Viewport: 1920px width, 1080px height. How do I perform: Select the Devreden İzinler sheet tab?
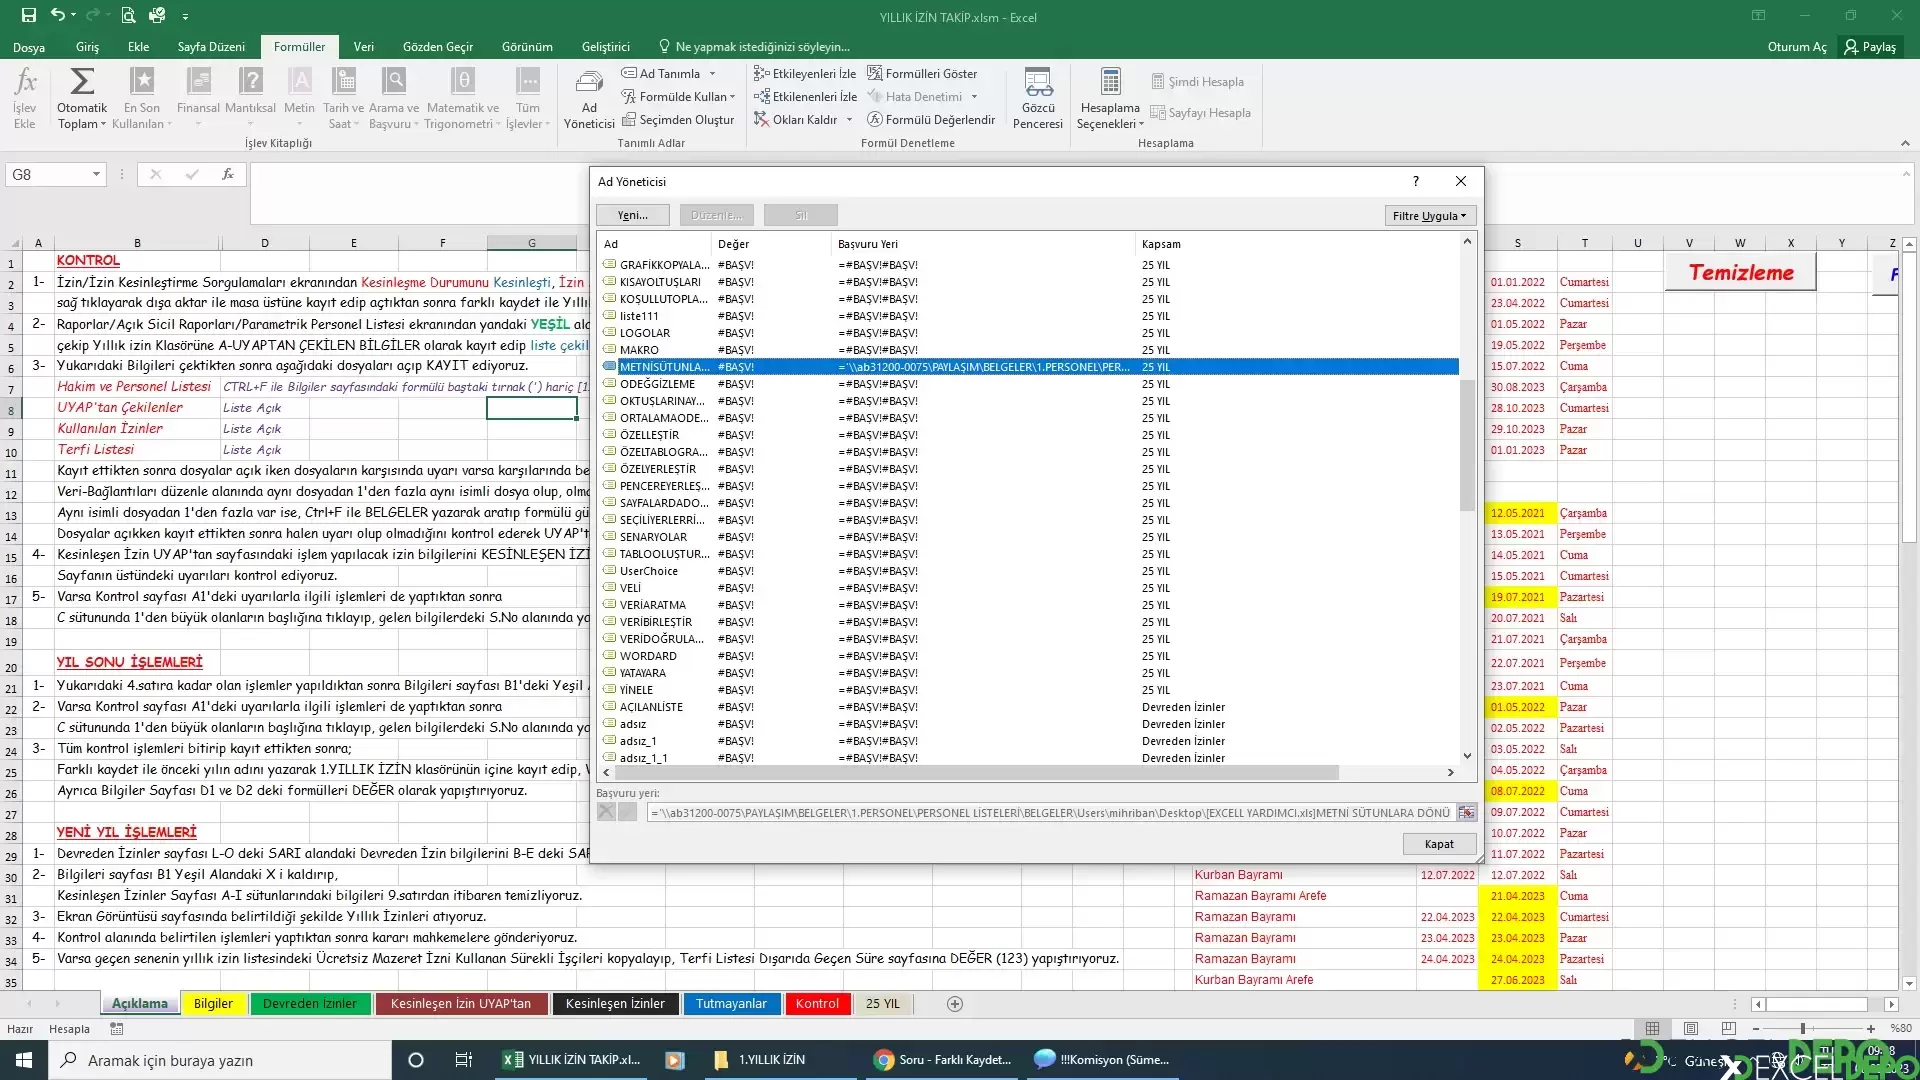310,1004
